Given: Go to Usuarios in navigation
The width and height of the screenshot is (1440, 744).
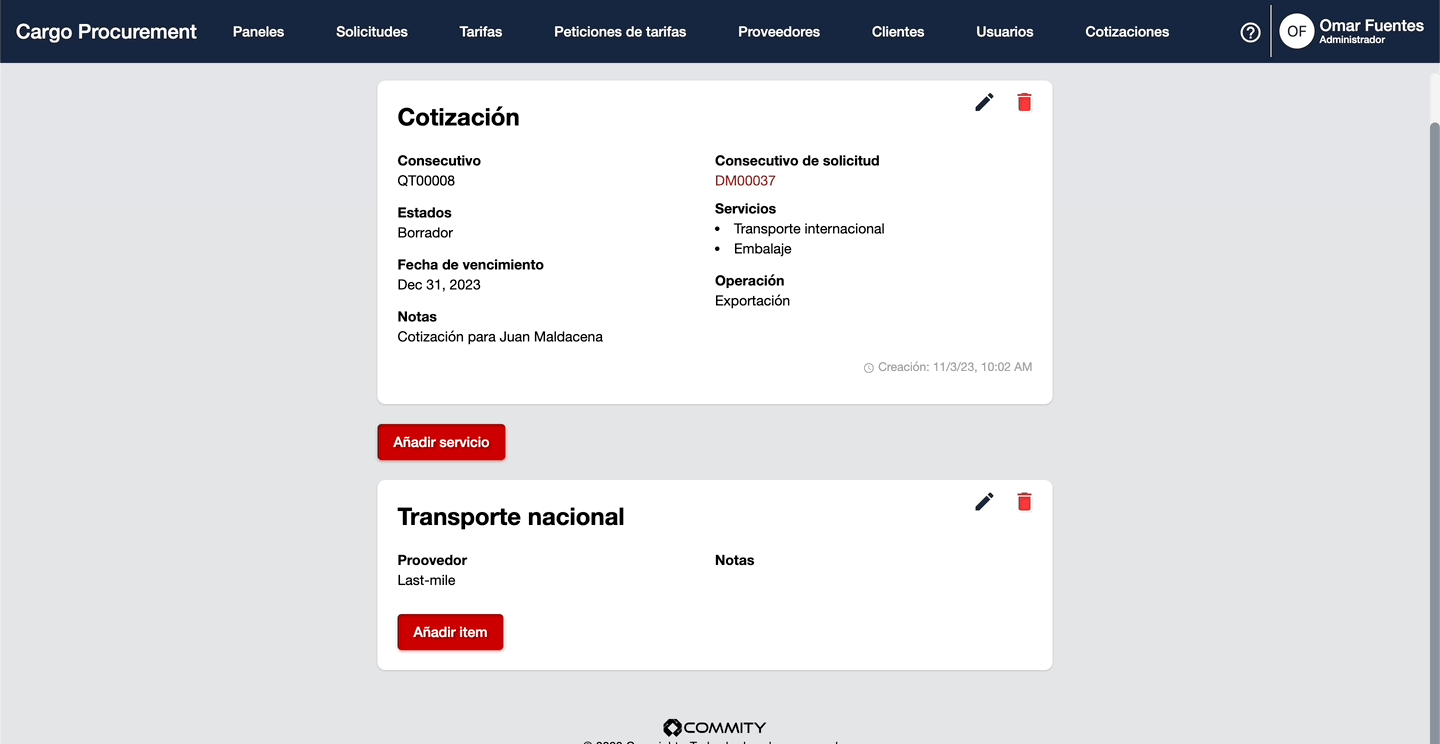Looking at the screenshot, I should 1005,32.
